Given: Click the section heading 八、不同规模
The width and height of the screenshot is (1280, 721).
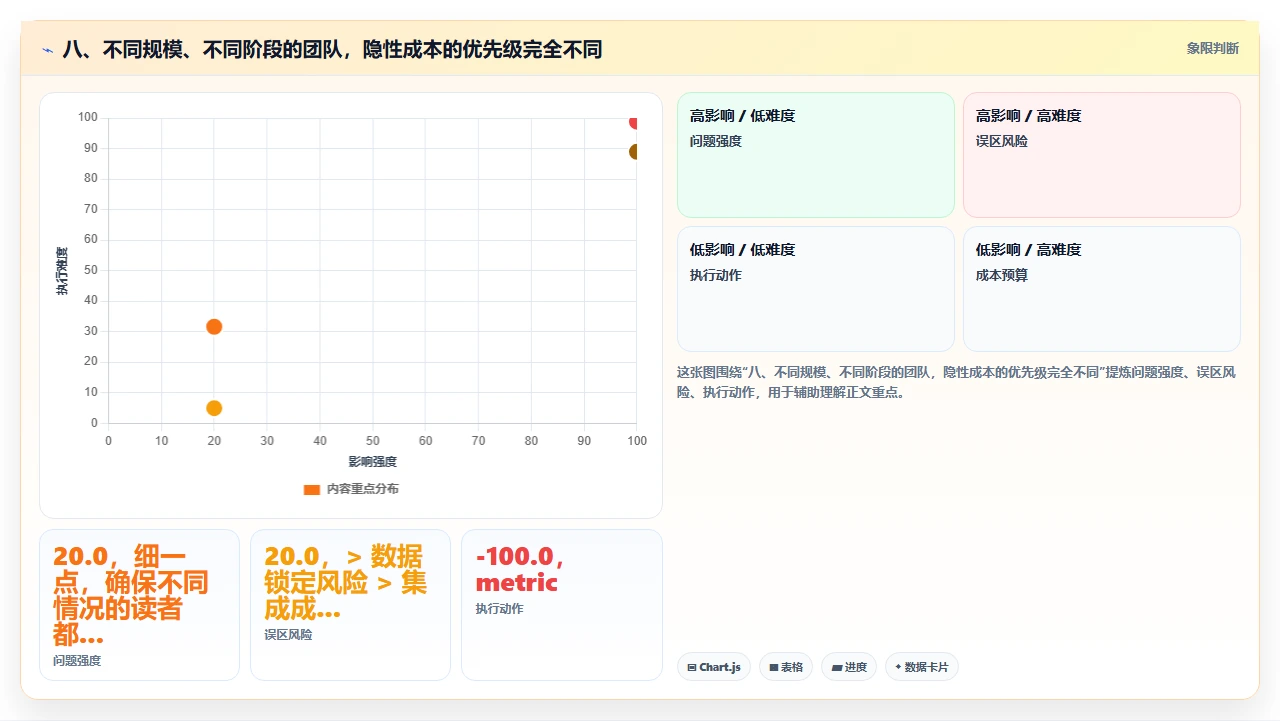Looking at the screenshot, I should (x=332, y=49).
